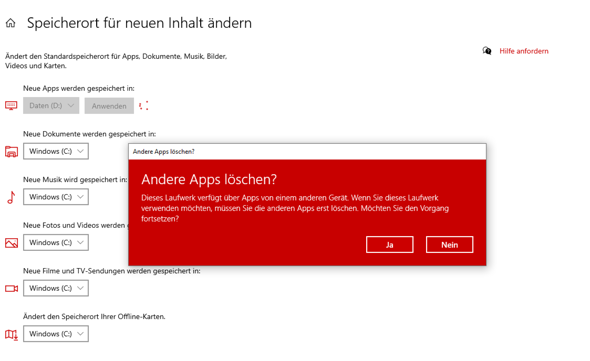Image resolution: width=590 pixels, height=361 pixels.
Task: Click the label Neue Filme und TV-Sendungen
Action: pos(112,271)
